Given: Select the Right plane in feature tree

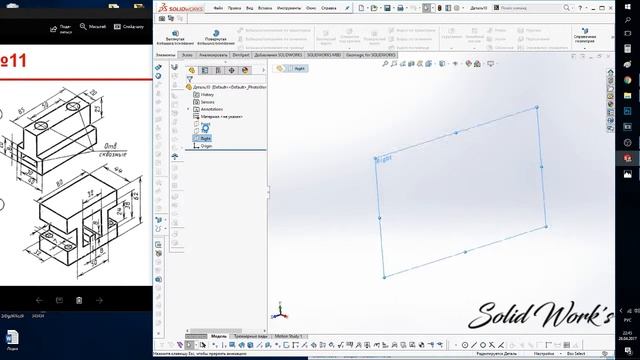Looking at the screenshot, I should [x=202, y=139].
